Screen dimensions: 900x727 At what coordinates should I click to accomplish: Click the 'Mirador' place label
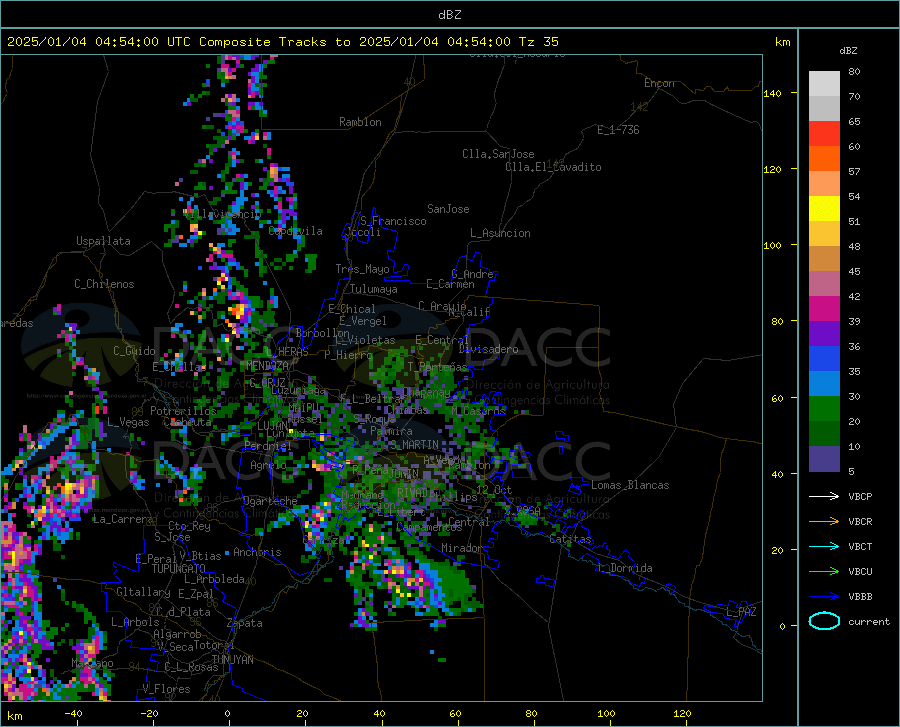pyautogui.click(x=462, y=548)
